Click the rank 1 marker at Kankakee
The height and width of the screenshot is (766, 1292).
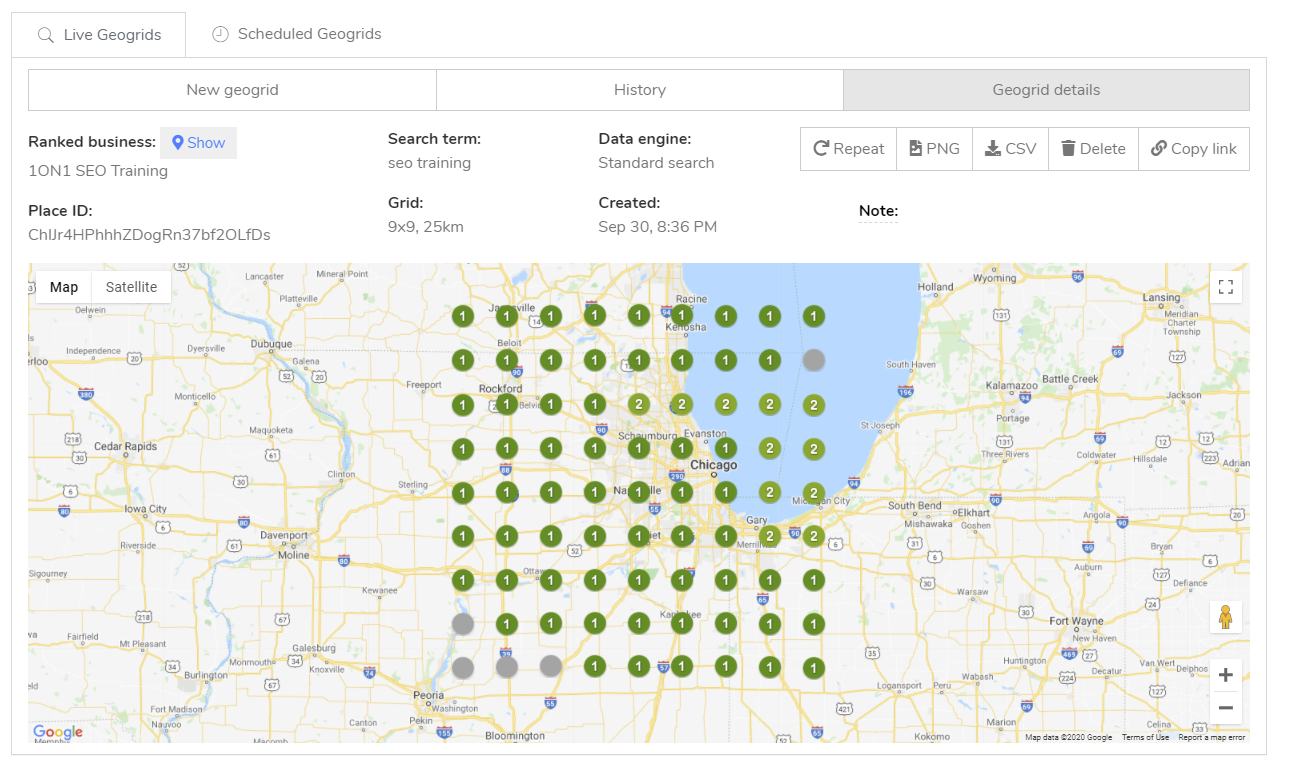(x=681, y=624)
